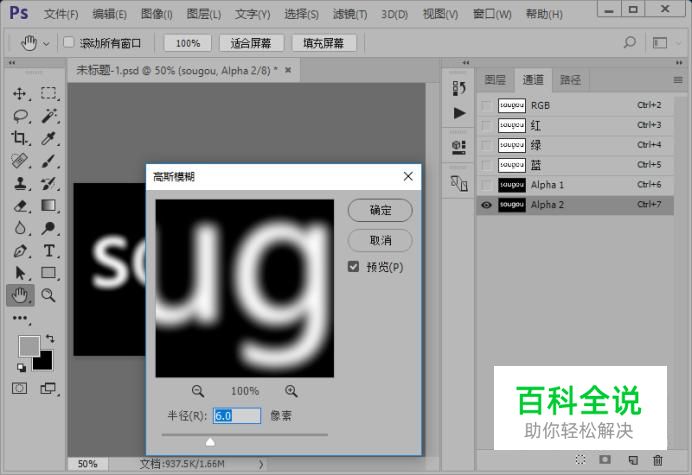Select the Rectangle shape tool

click(49, 273)
